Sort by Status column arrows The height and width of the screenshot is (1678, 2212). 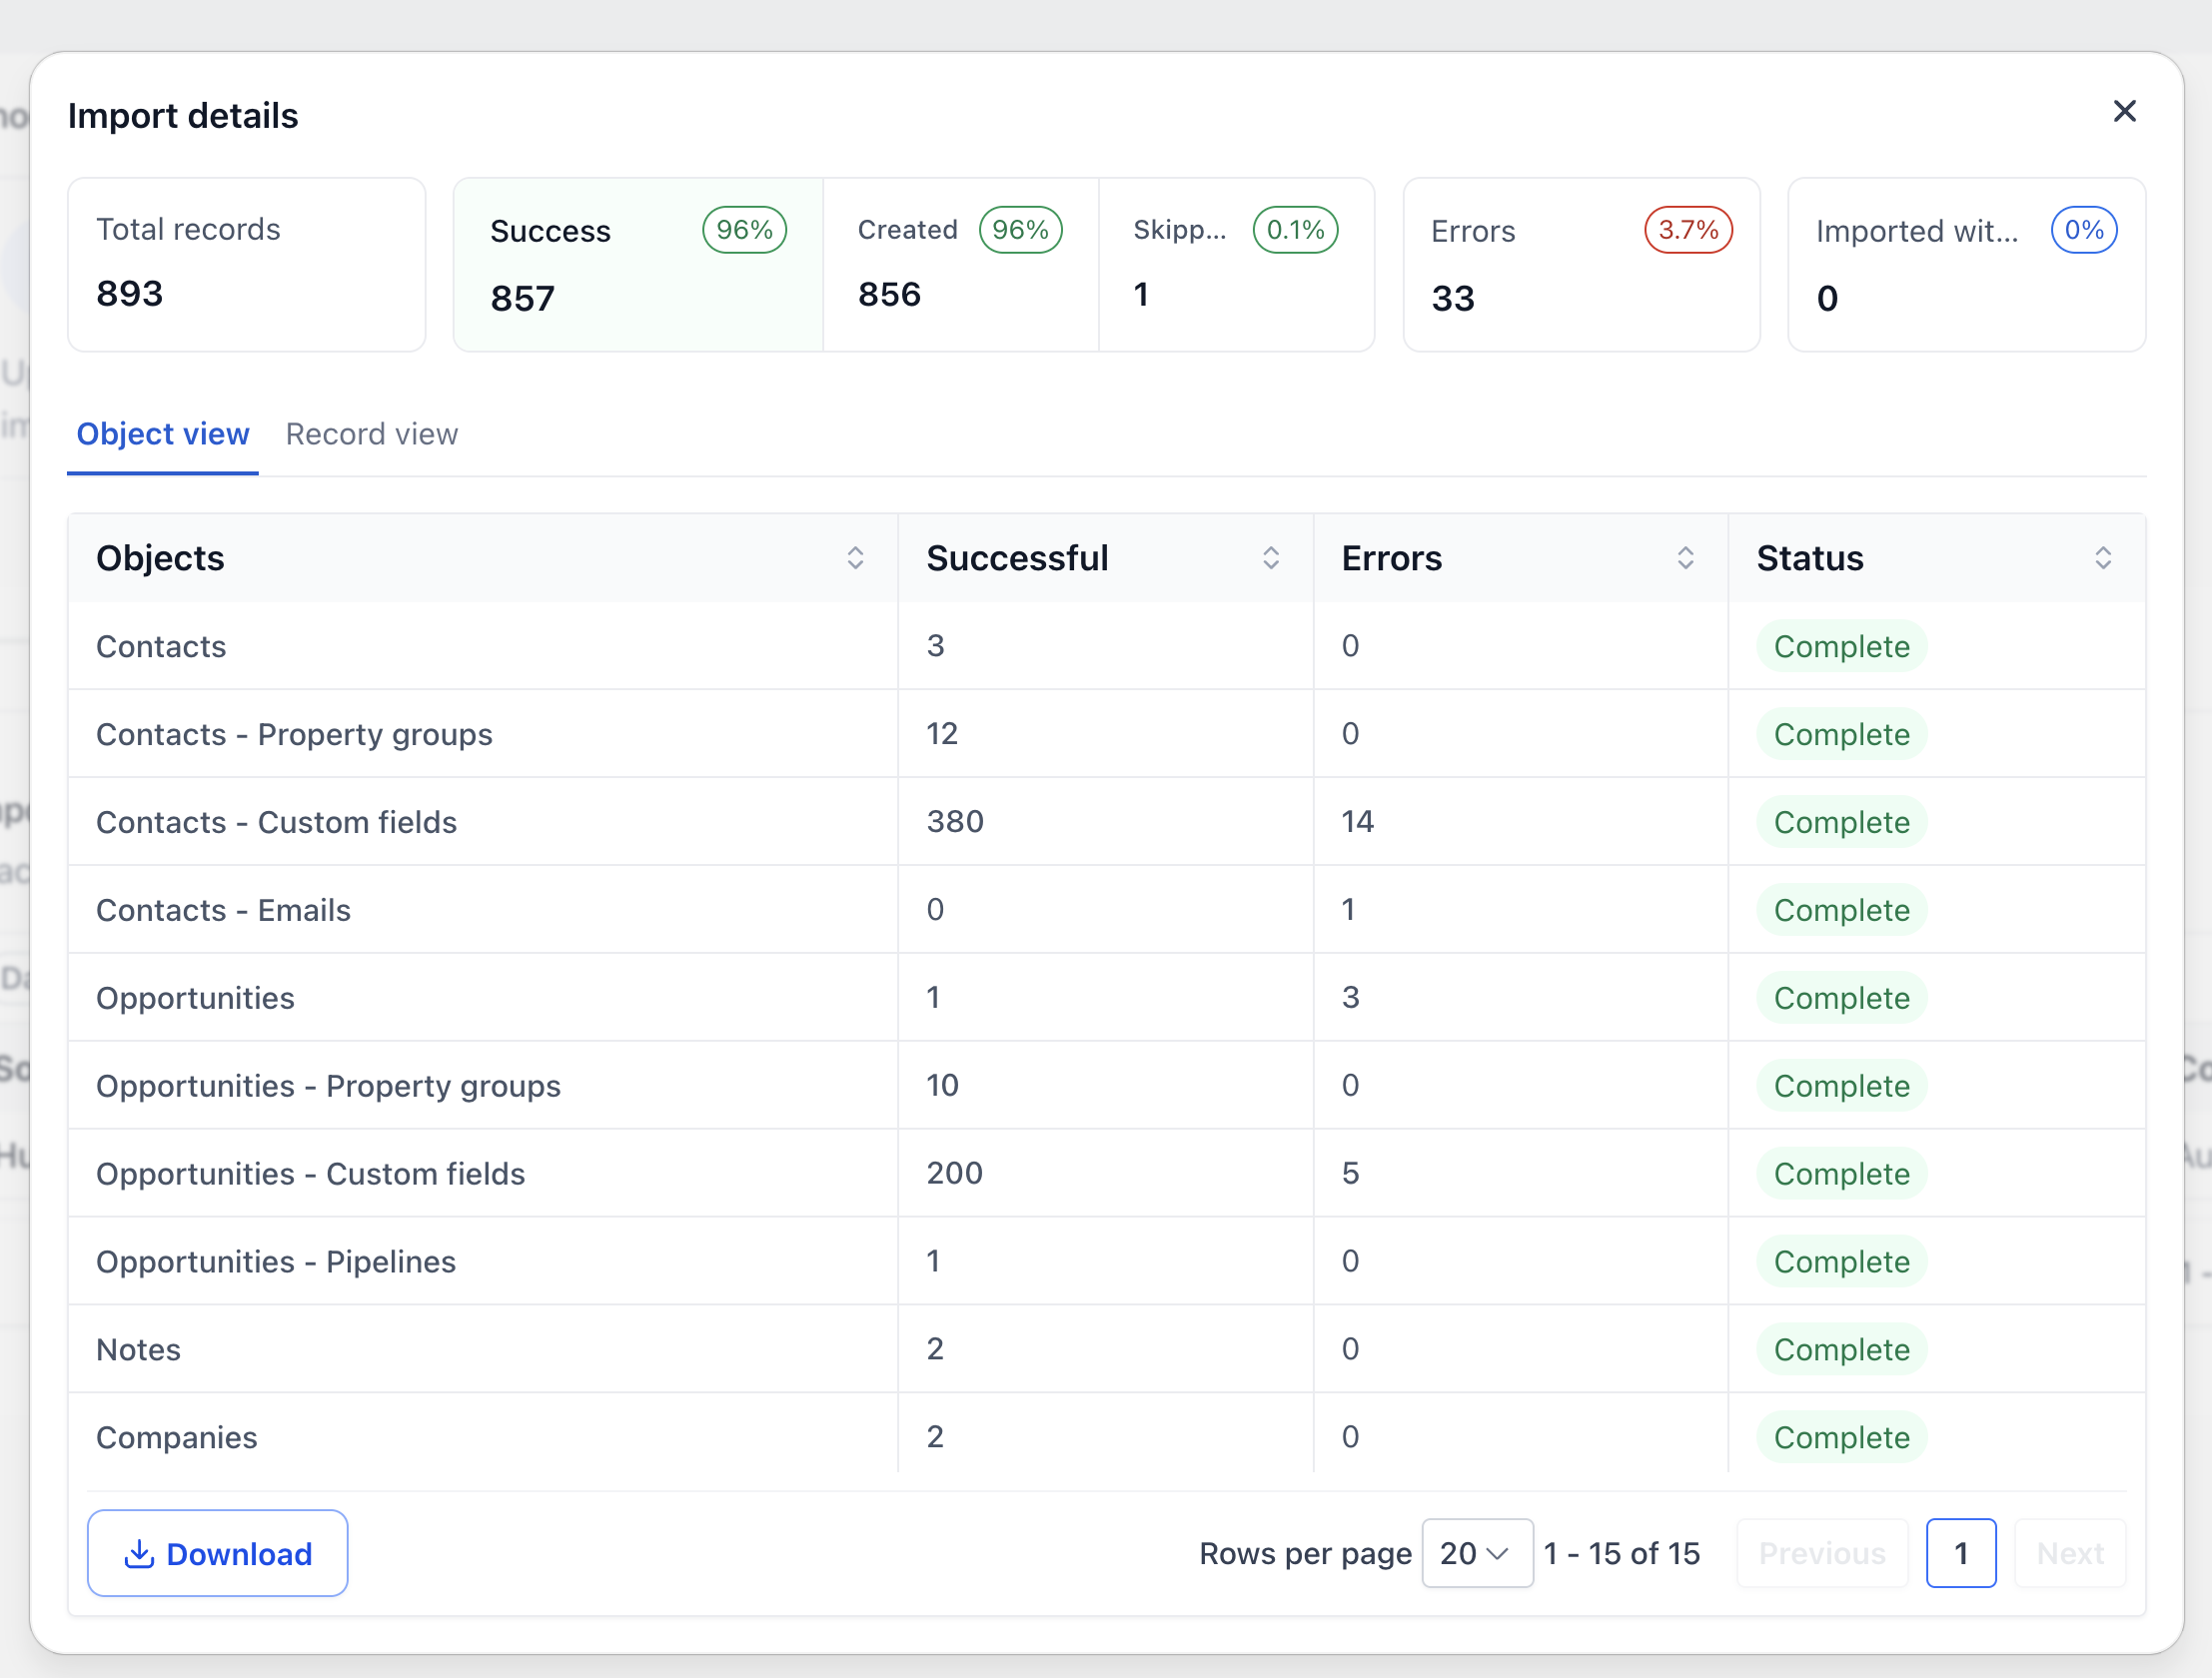[x=2103, y=558]
